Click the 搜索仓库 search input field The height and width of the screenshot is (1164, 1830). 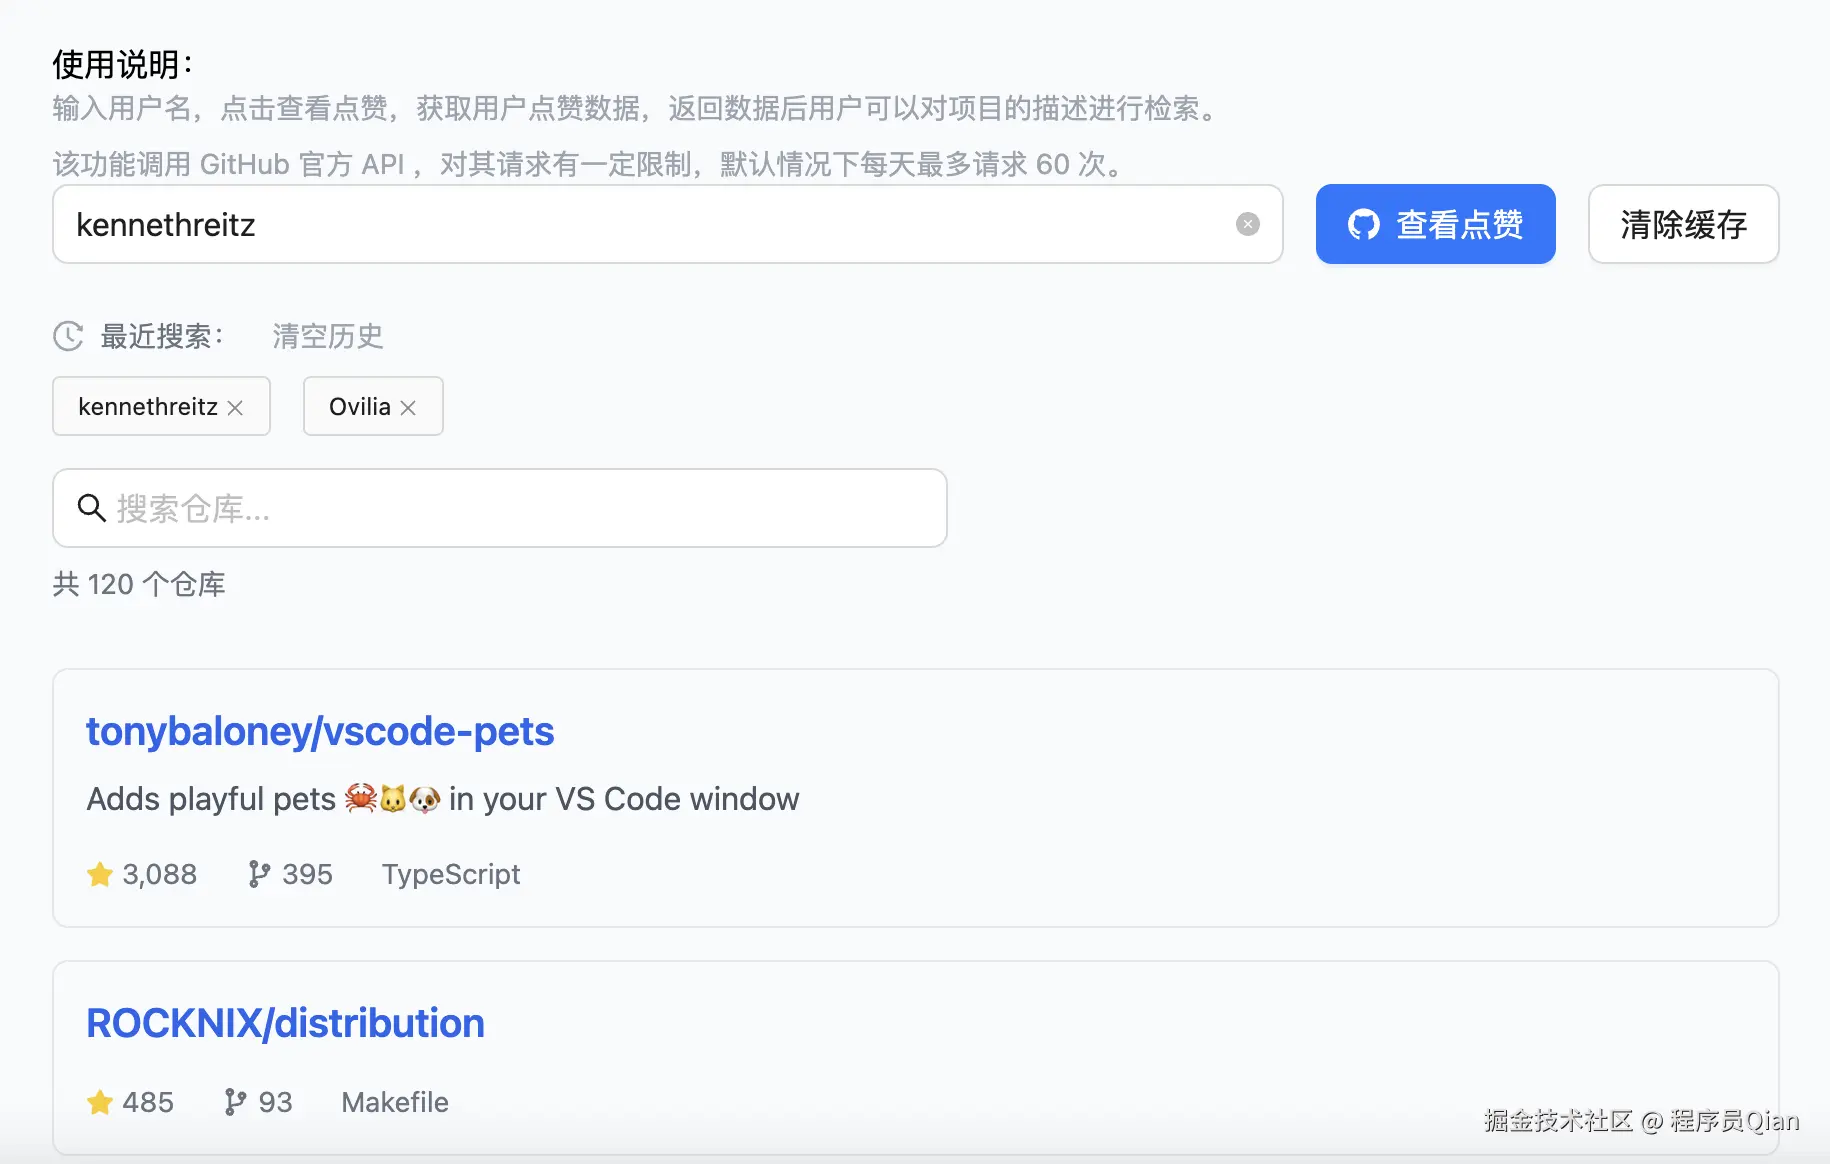tap(500, 508)
